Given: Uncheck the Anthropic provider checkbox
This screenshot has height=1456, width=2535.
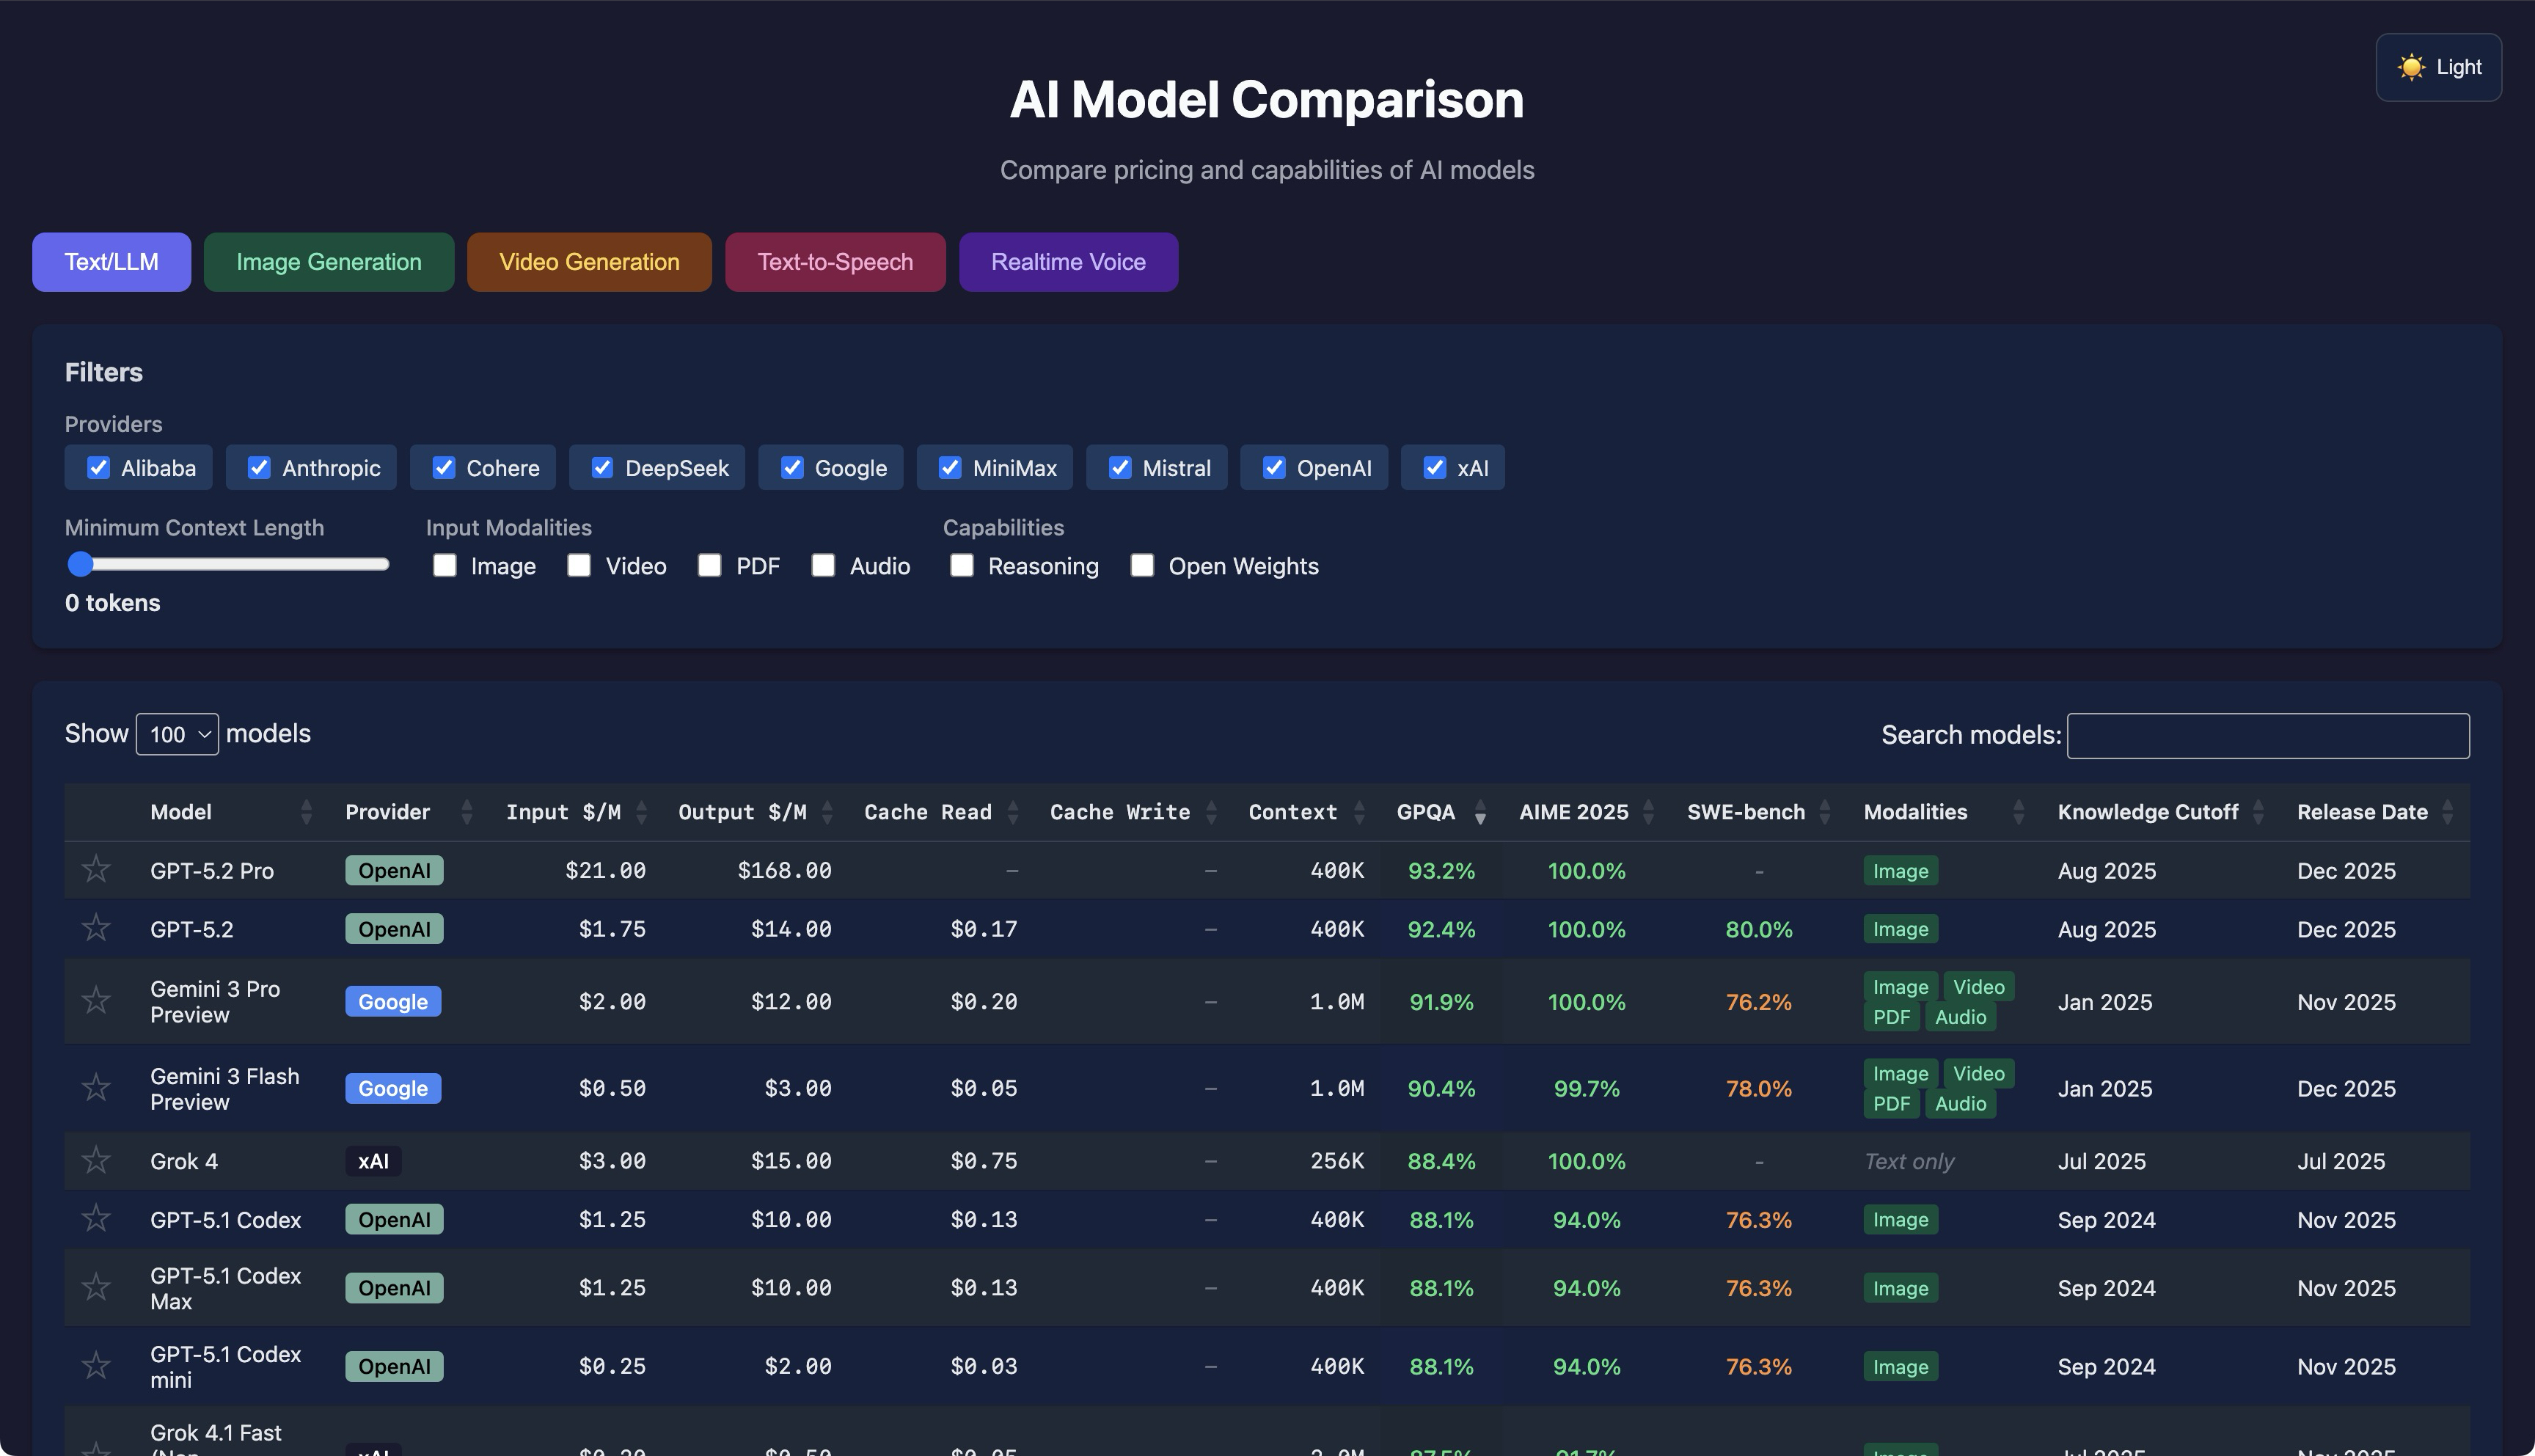Looking at the screenshot, I should [x=259, y=468].
